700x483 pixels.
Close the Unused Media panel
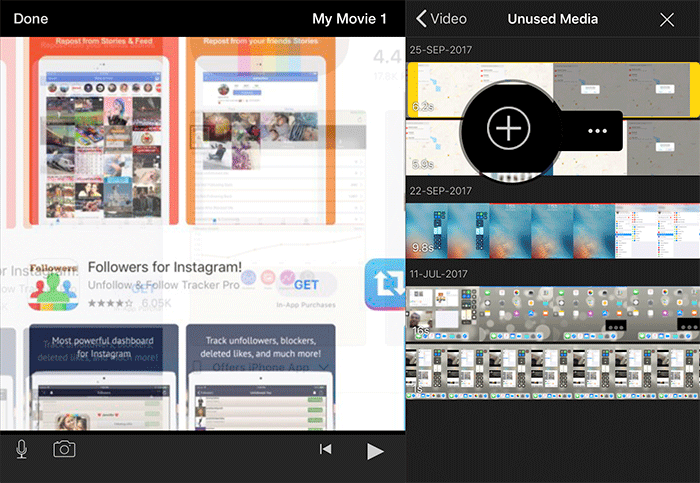667,19
